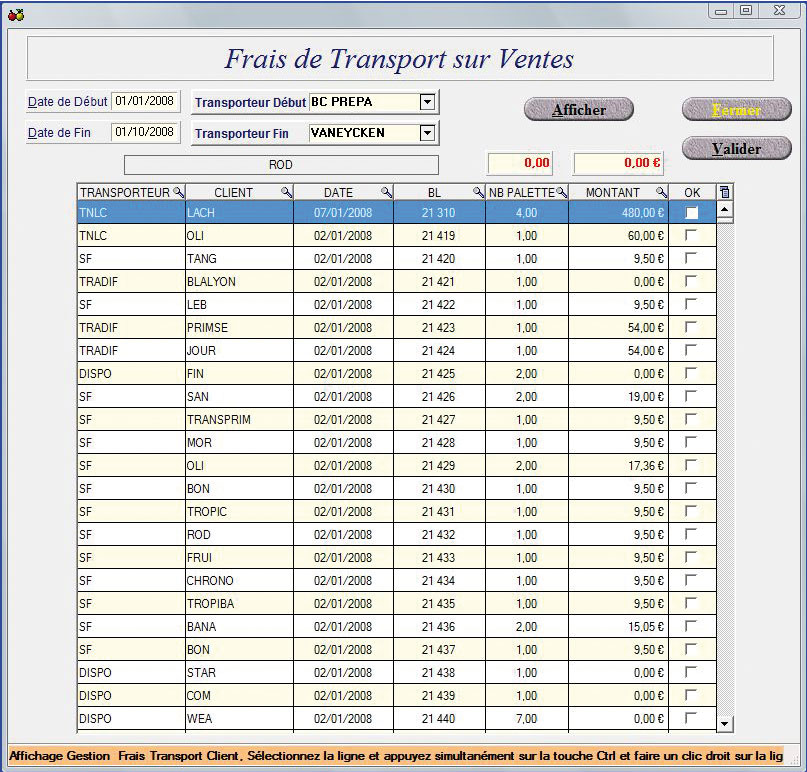Image resolution: width=807 pixels, height=772 pixels.
Task: Select the amount cell 480,00 €
Action: [619, 213]
